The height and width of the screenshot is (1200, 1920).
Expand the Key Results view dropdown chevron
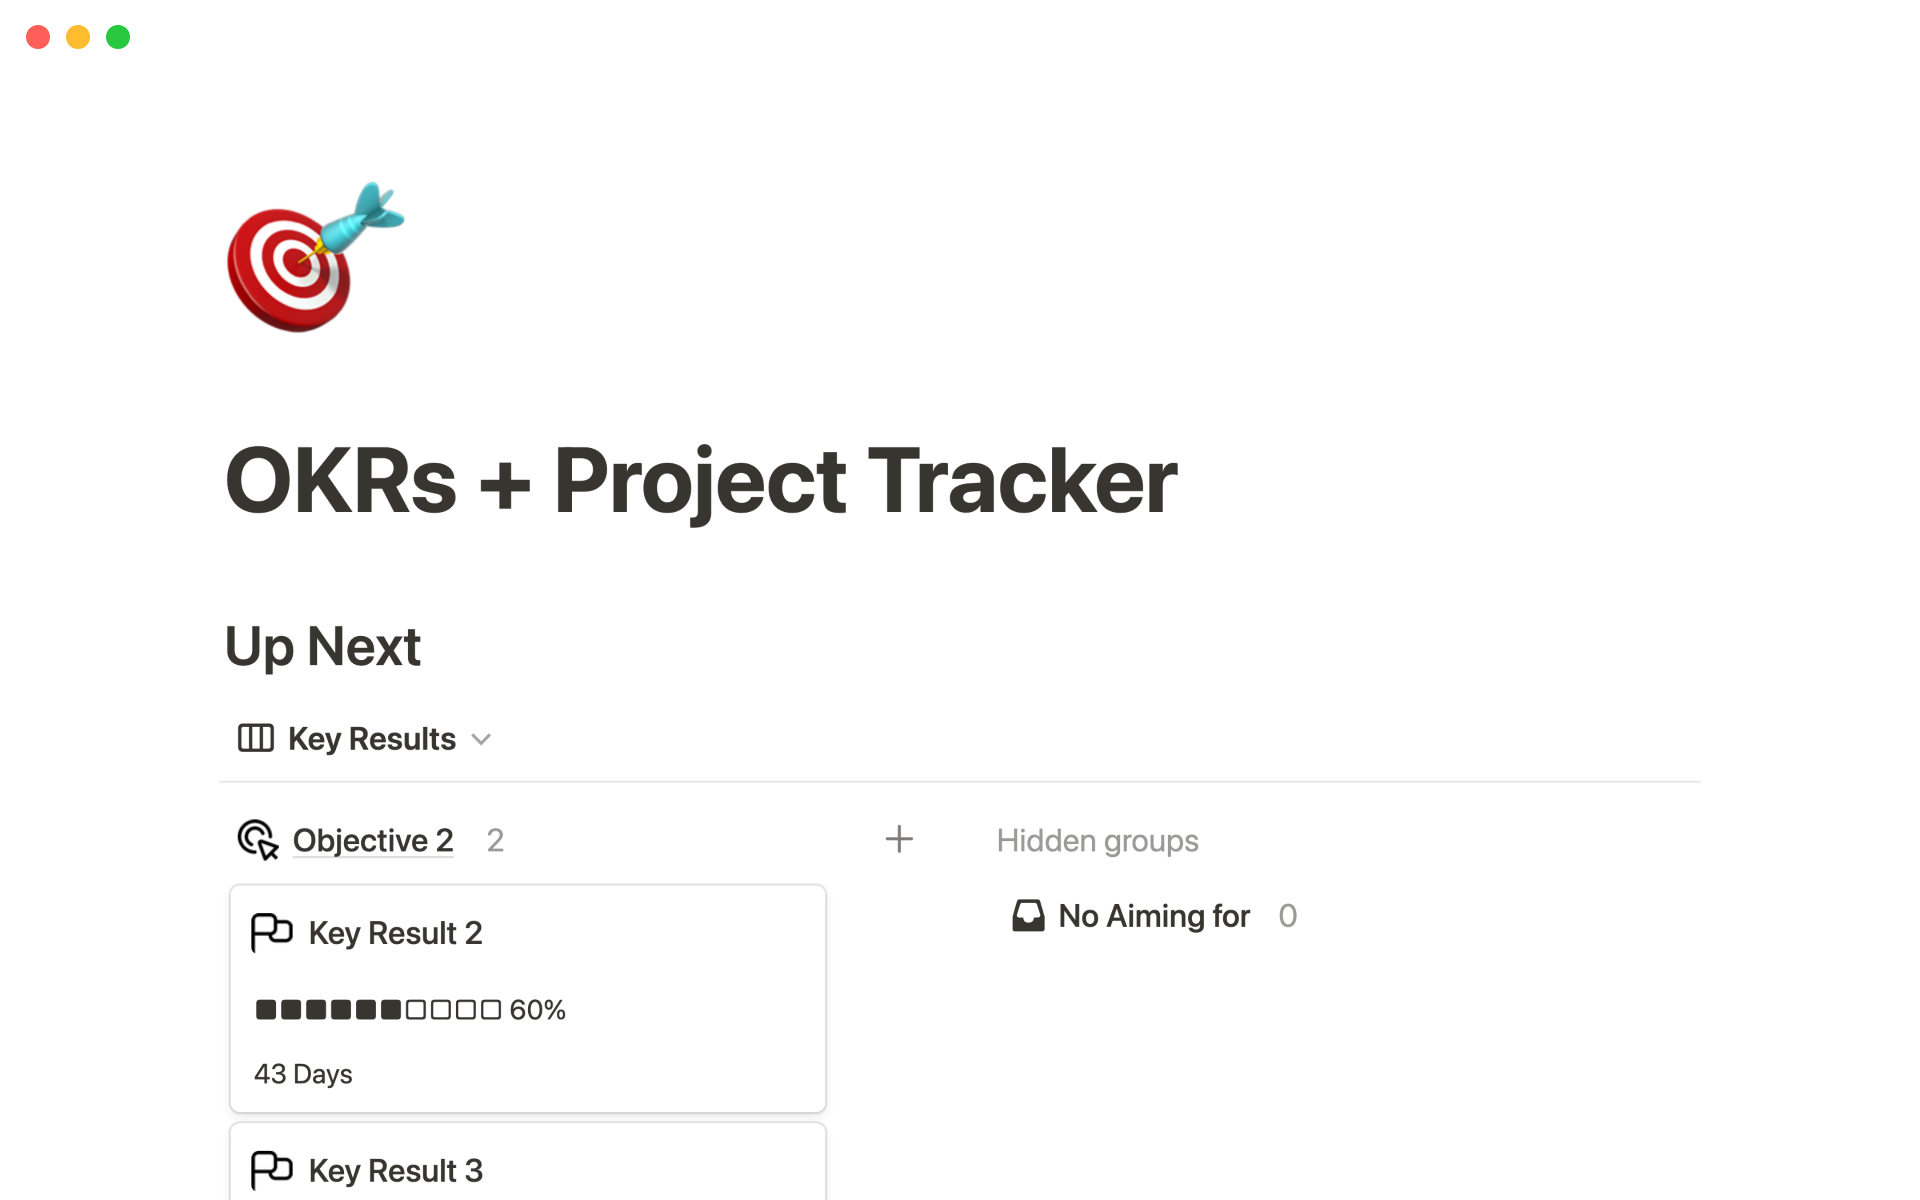point(481,740)
